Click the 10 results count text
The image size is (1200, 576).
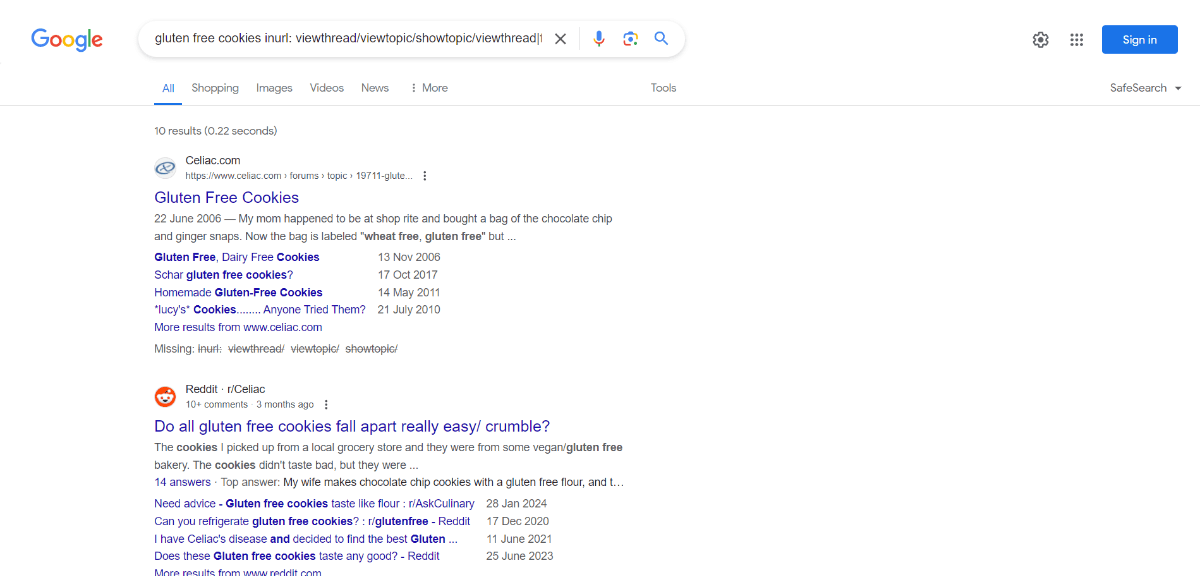(215, 130)
